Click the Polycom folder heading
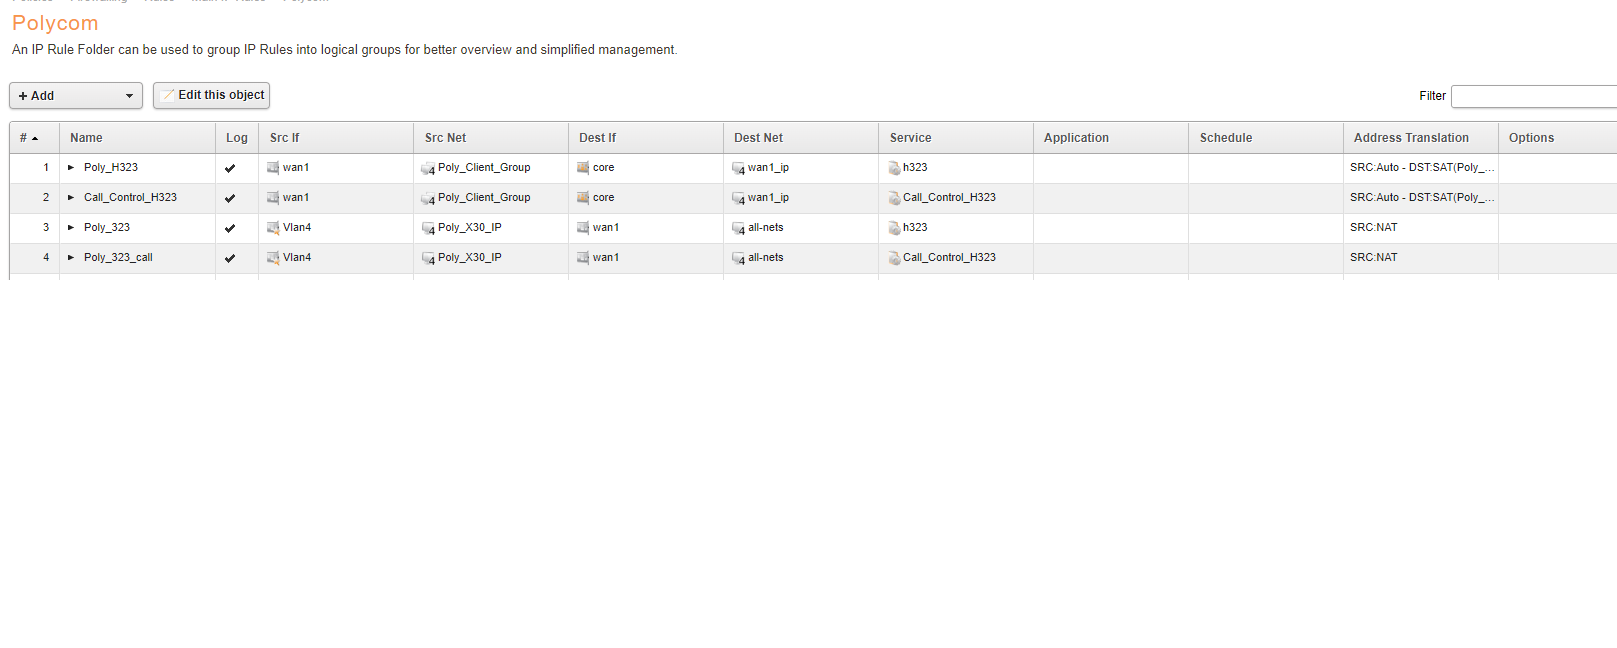 [55, 23]
